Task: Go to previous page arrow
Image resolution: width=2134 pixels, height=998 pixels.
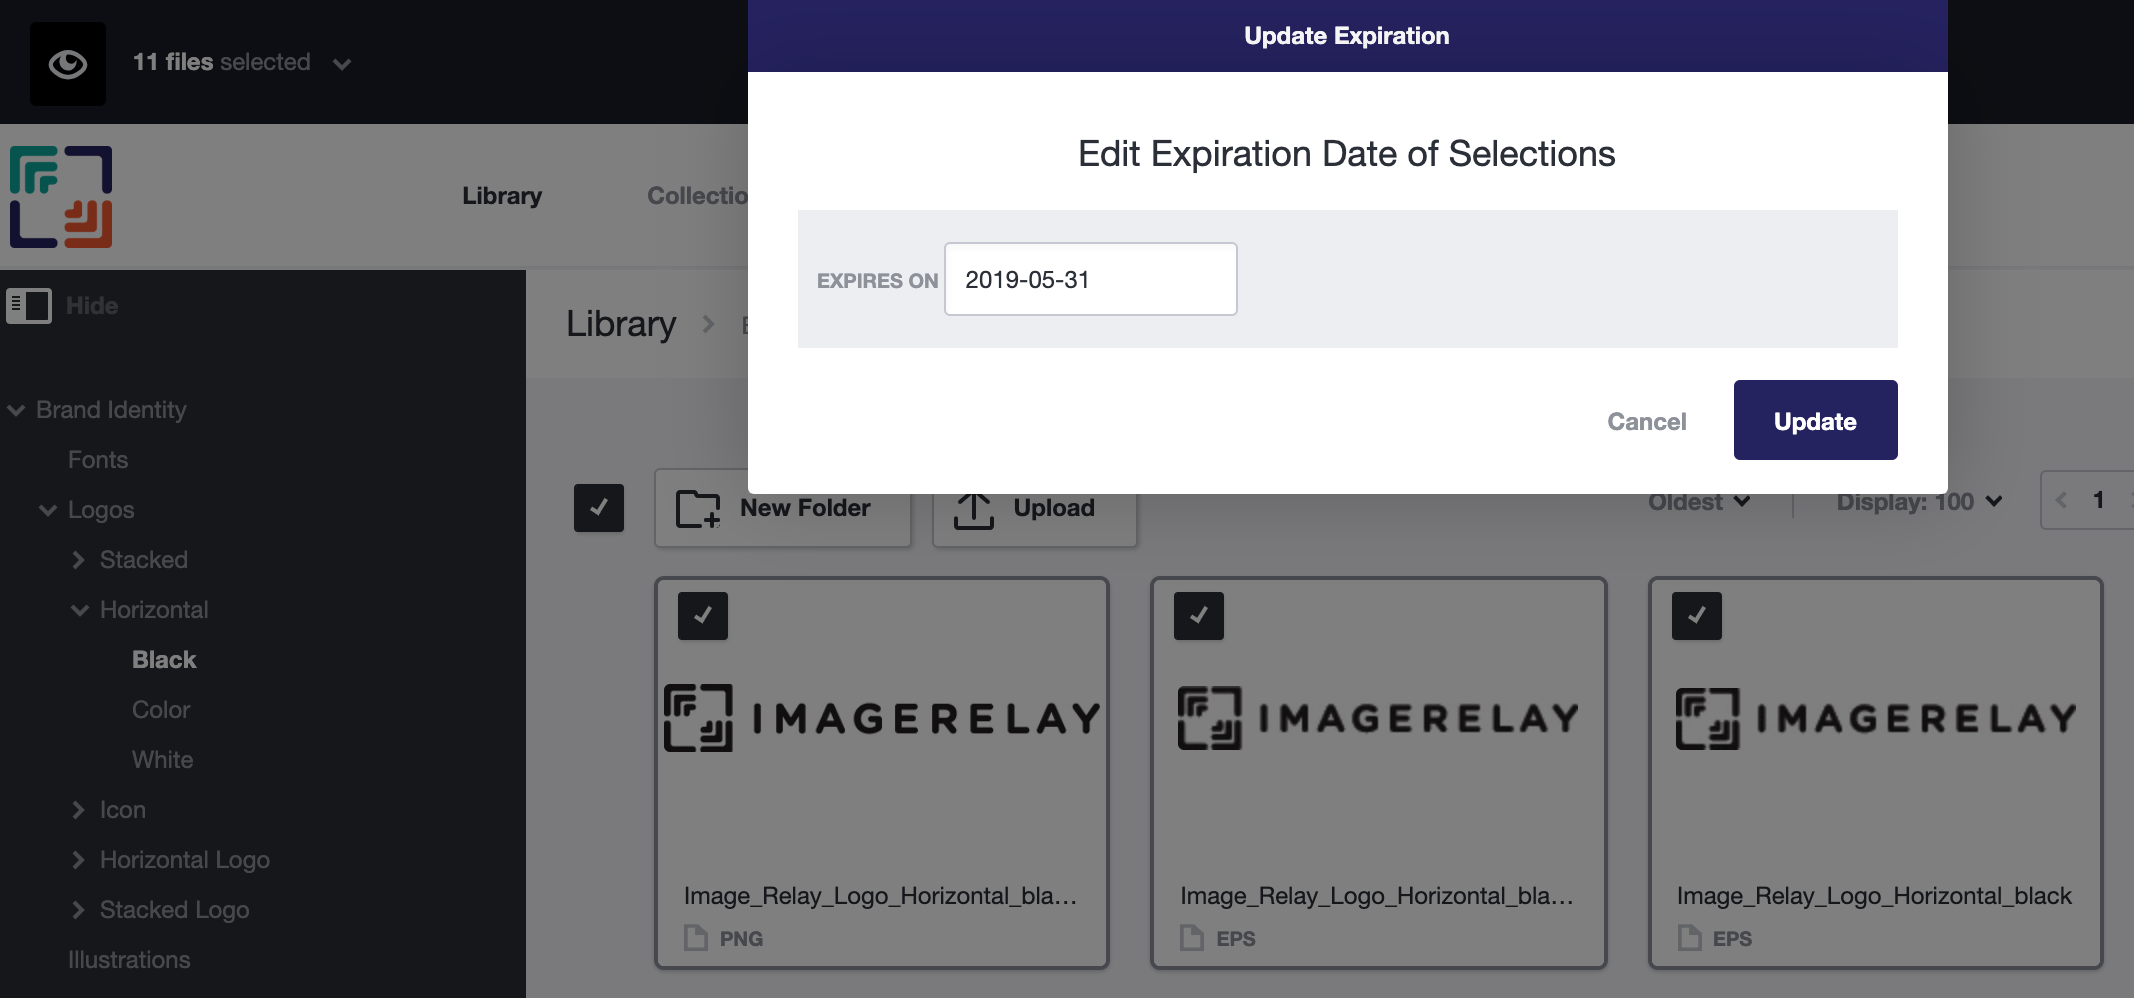Action: [2061, 500]
